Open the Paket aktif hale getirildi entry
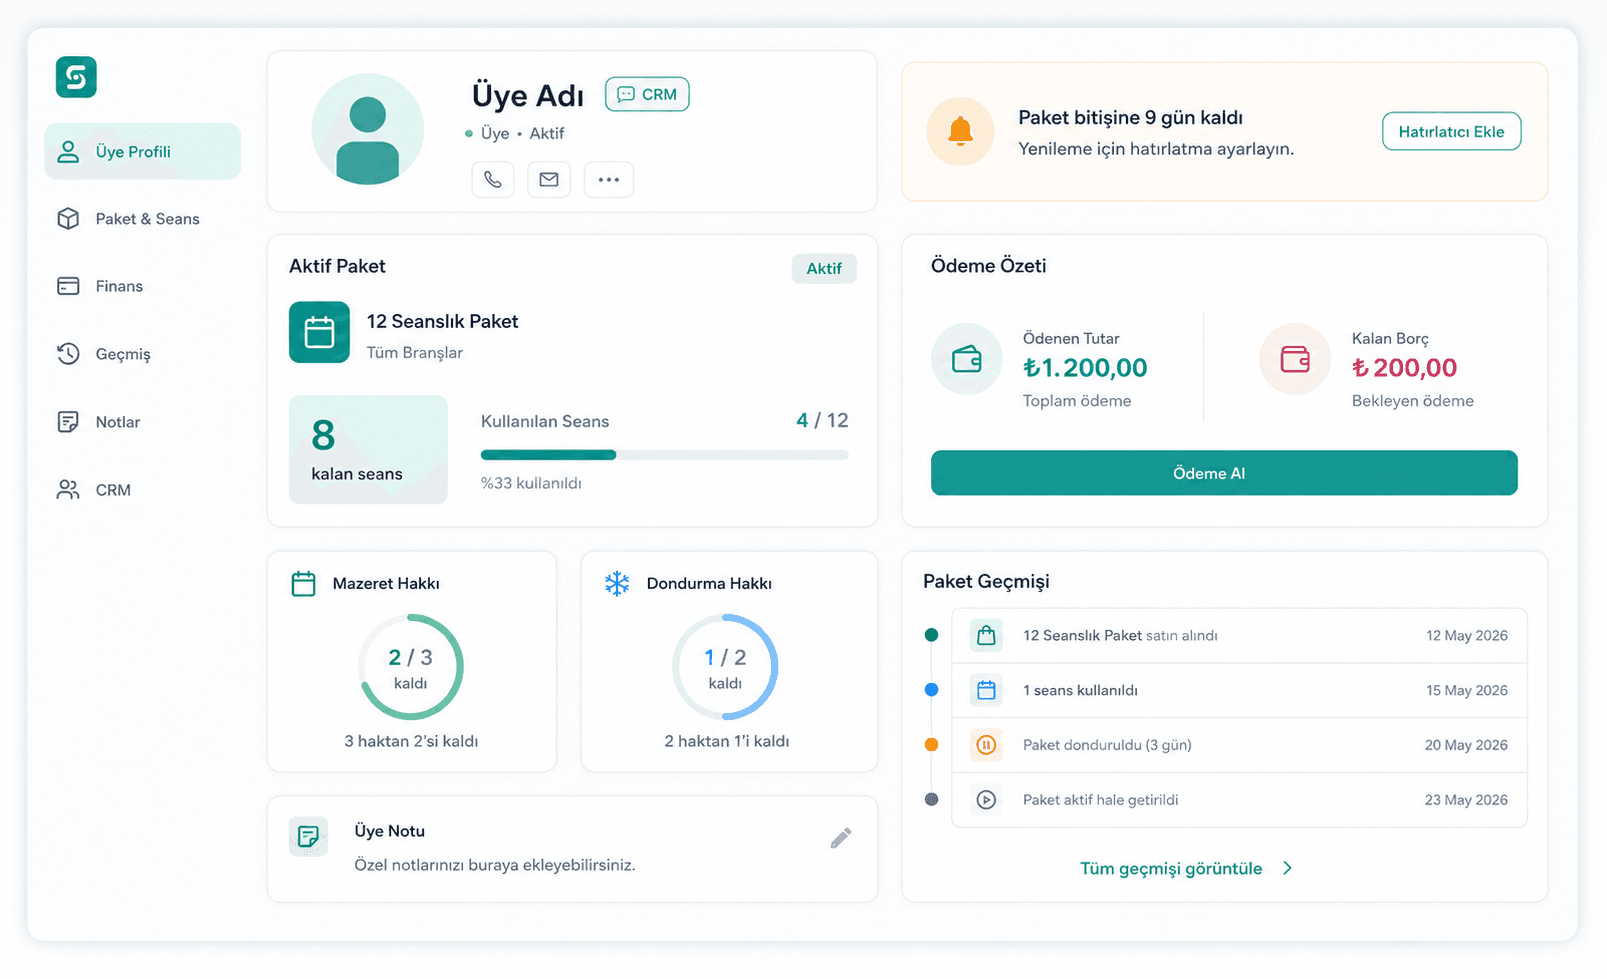Viewport: 1607px width, 979px height. pos(1239,800)
